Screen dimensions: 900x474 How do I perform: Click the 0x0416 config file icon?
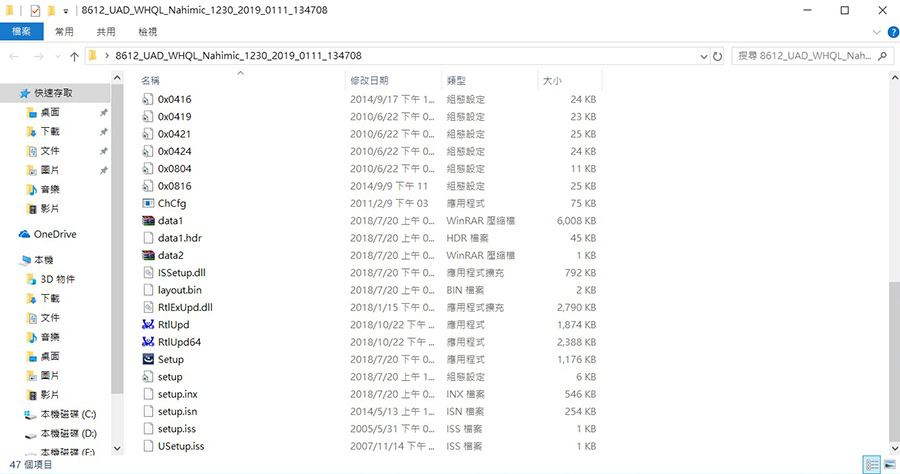(148, 99)
